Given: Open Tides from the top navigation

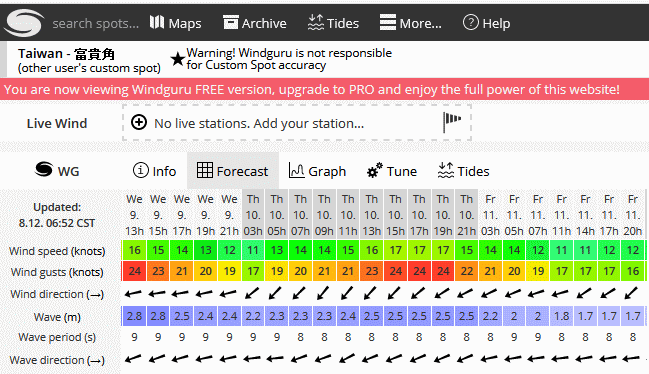Looking at the screenshot, I should pyautogui.click(x=333, y=23).
